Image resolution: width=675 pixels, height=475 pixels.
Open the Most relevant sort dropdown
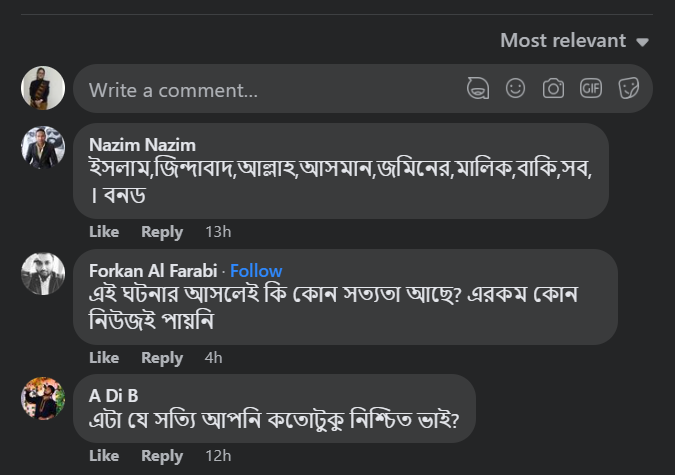tap(575, 41)
